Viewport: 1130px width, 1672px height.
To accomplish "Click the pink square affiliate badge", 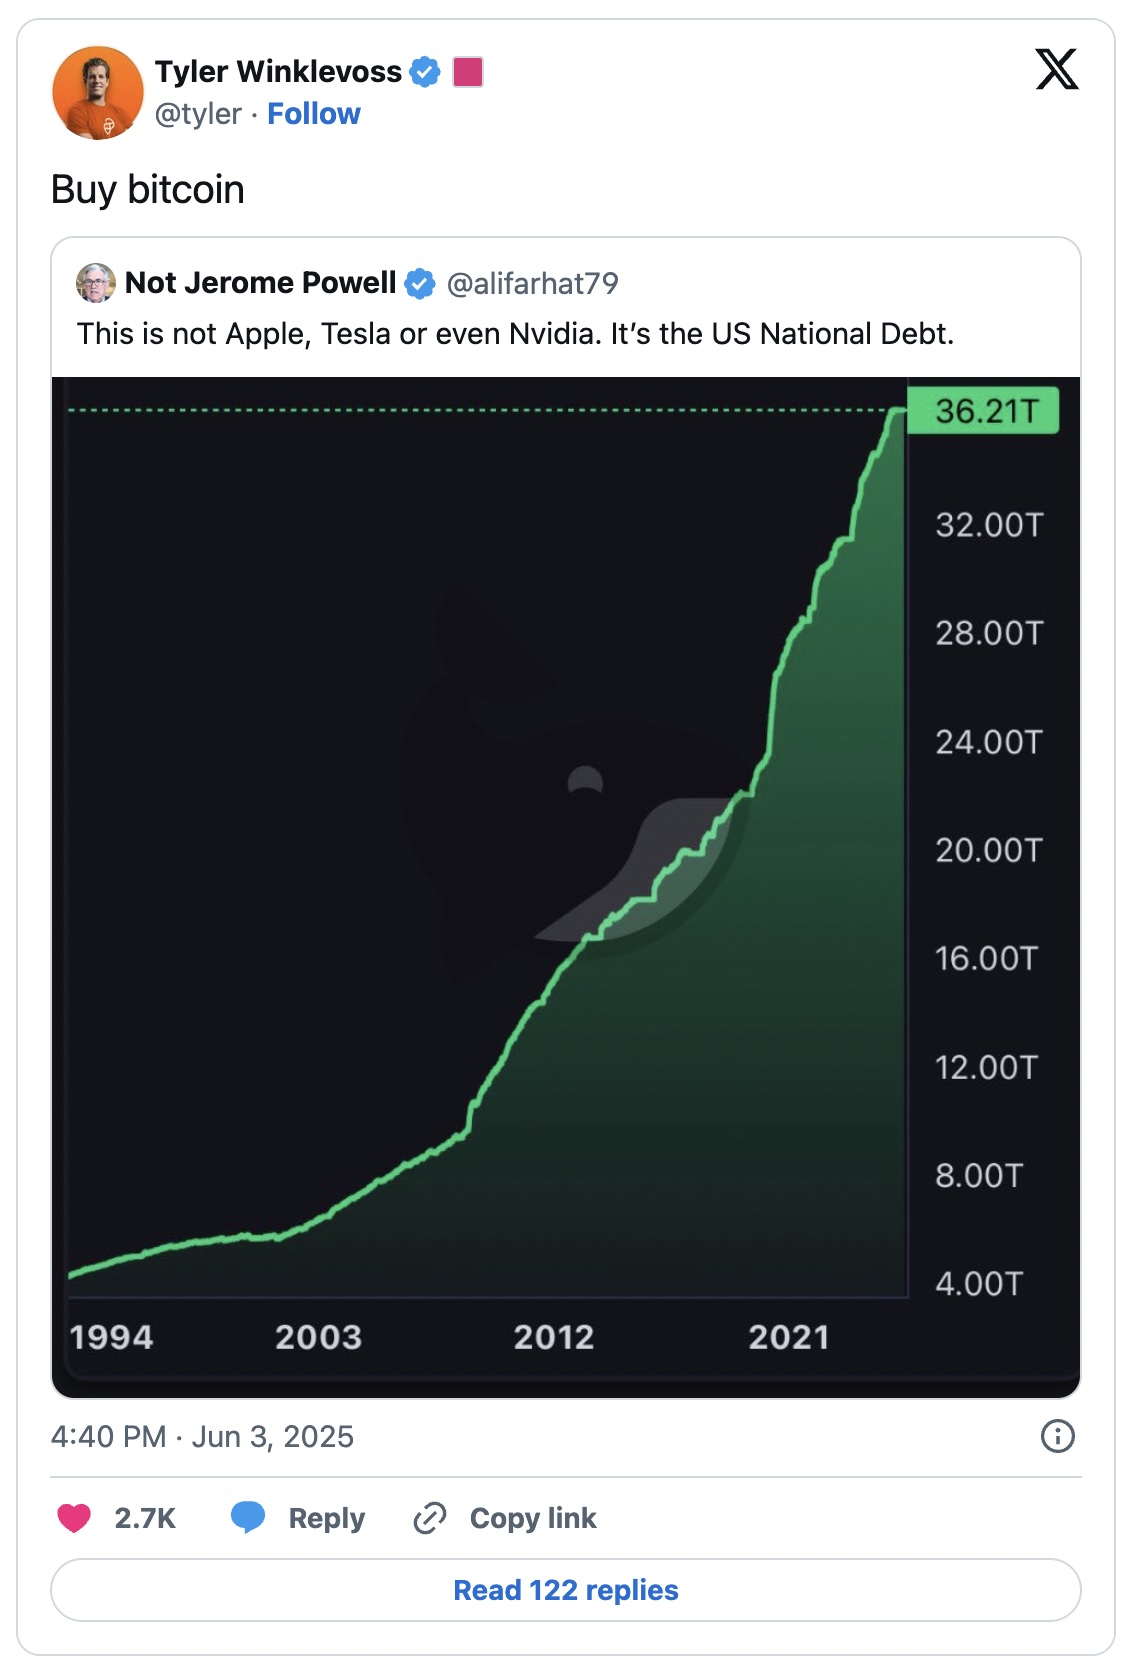I will point(468,72).
